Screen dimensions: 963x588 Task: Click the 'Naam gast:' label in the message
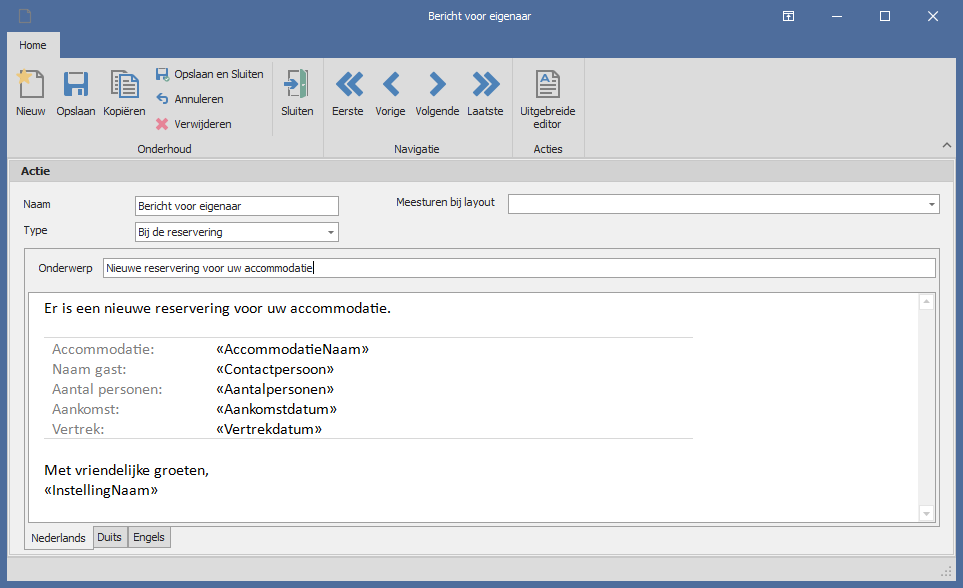pos(89,369)
